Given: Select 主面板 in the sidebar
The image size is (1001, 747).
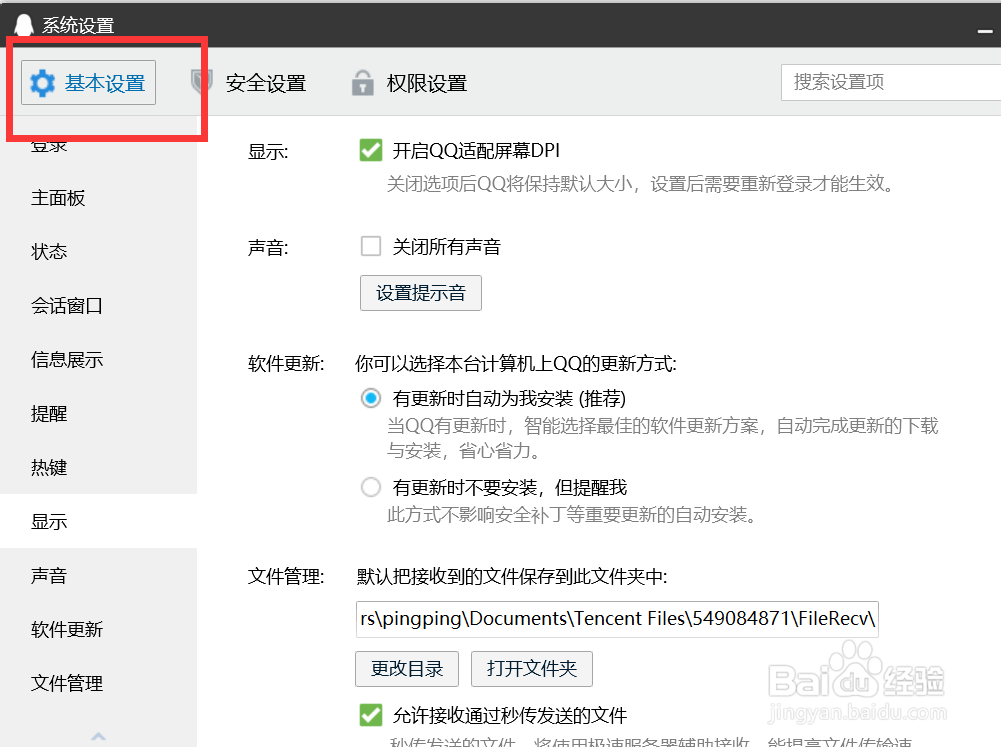Looking at the screenshot, I should pos(98,198).
